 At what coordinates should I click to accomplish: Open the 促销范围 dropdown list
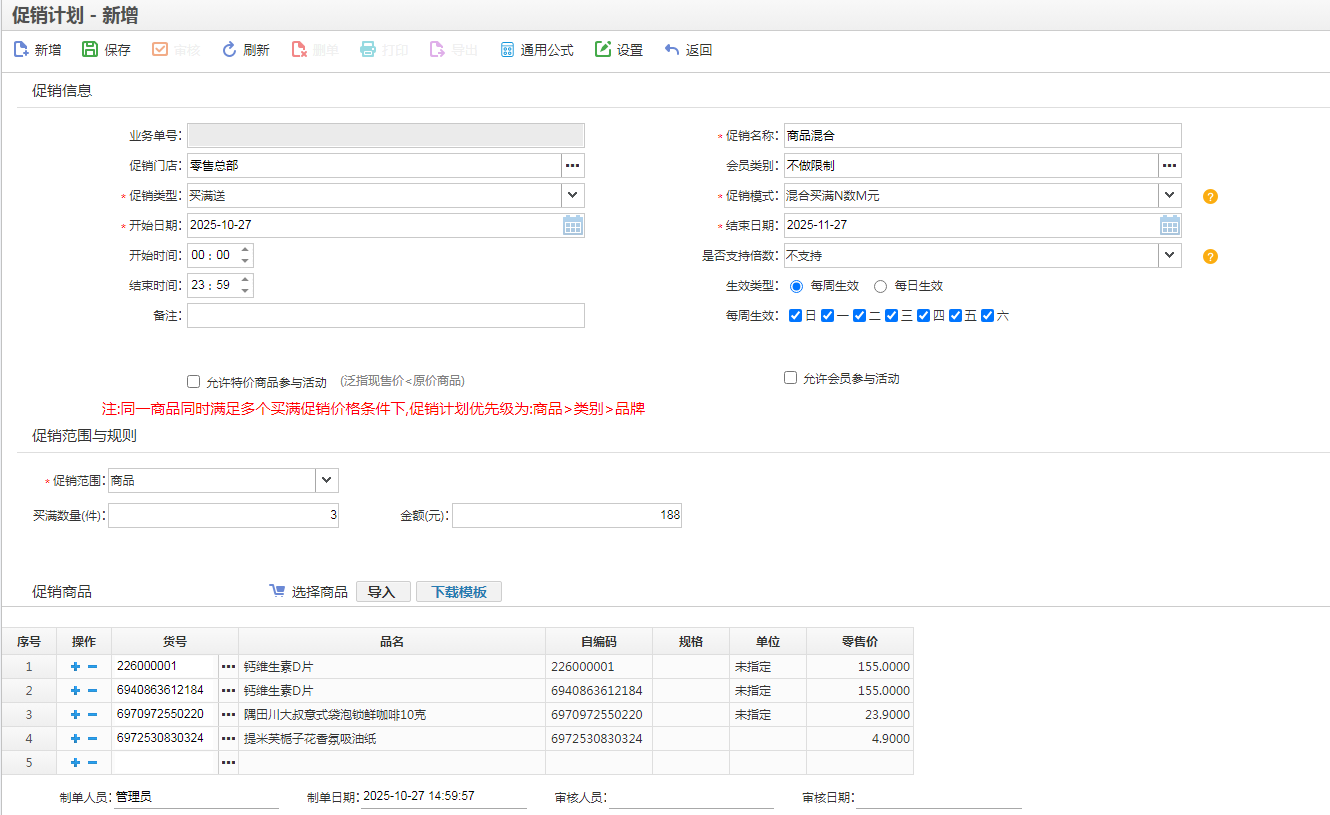pos(327,481)
